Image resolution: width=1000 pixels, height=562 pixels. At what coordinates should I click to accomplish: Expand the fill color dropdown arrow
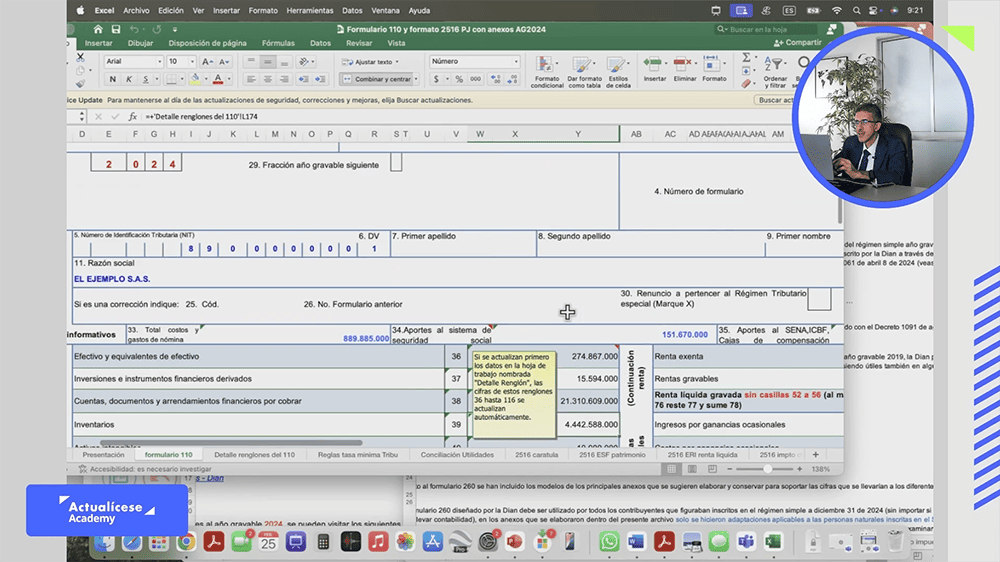click(x=205, y=79)
